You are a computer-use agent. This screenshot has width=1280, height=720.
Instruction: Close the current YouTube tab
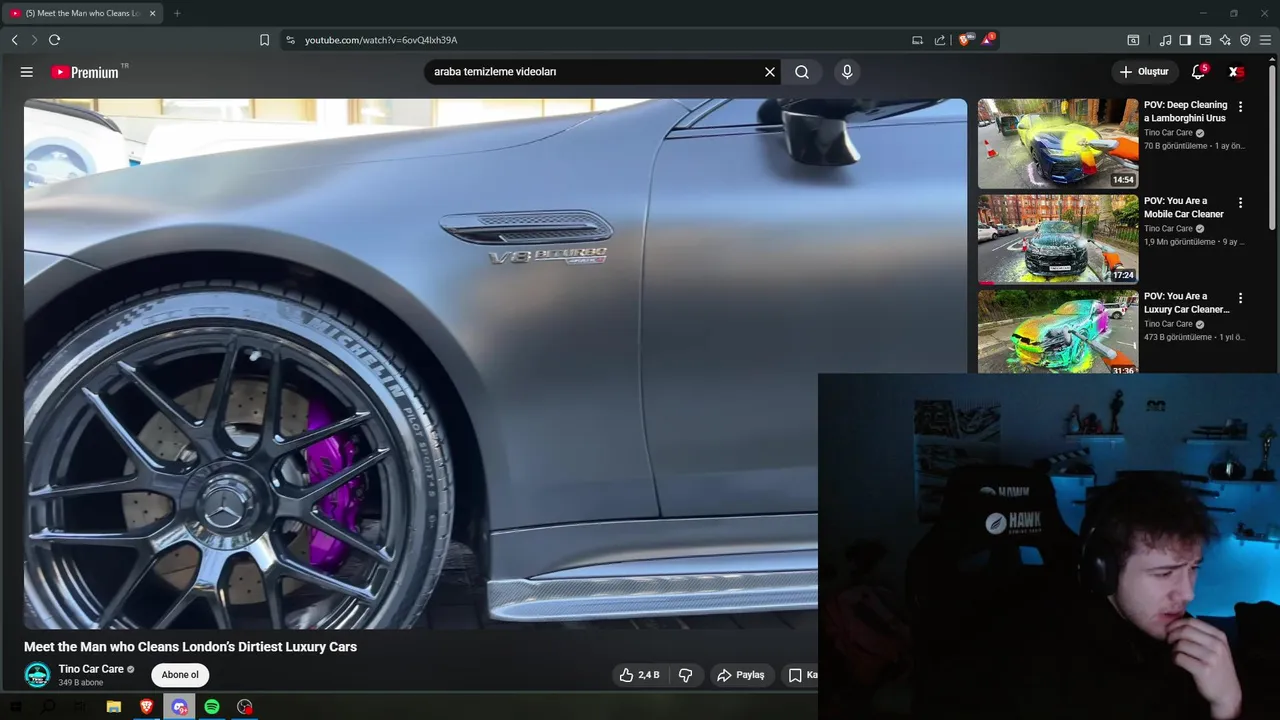(153, 13)
